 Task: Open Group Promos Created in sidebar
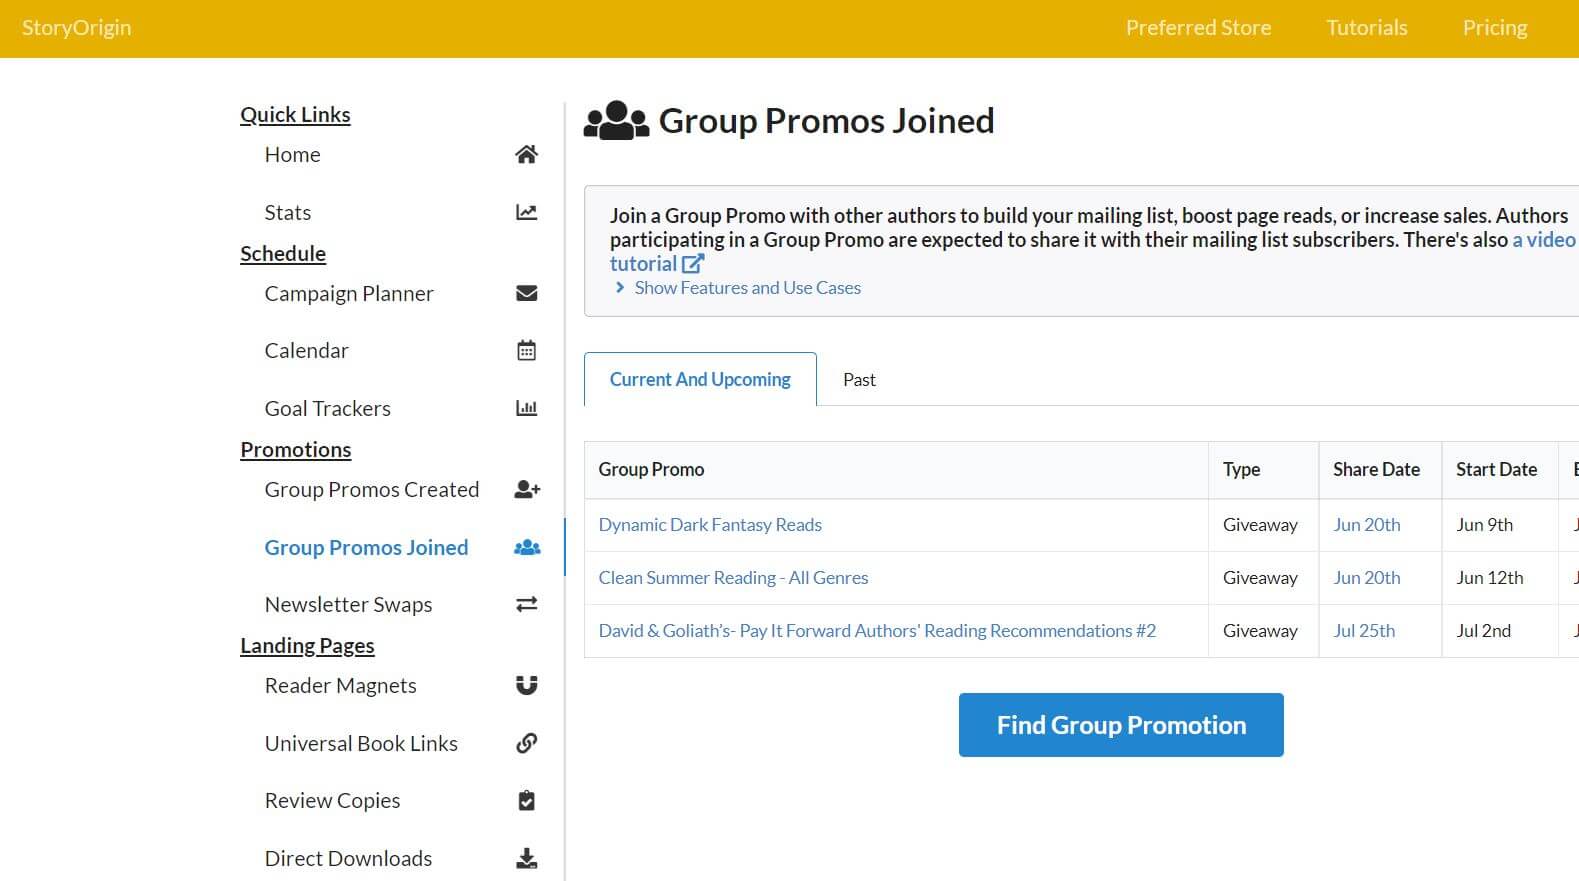click(x=372, y=490)
